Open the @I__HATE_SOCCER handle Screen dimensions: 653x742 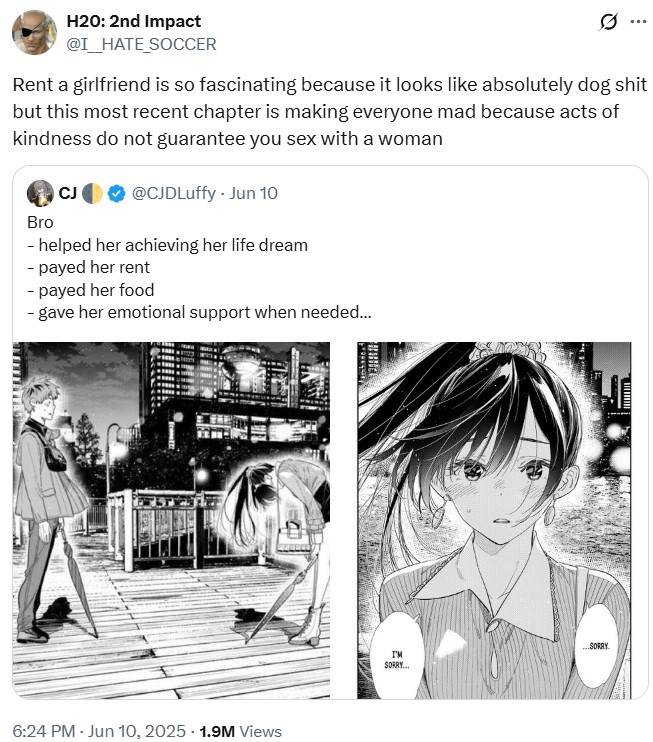(x=141, y=44)
